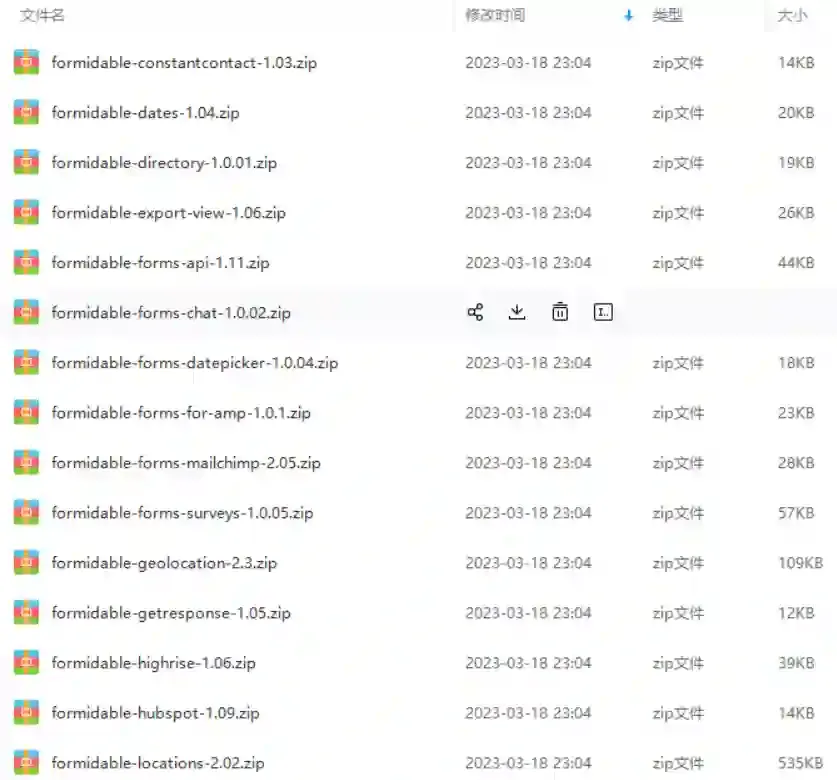Click the zip icon of formidable-forms-chat-1.0.02.zip
The width and height of the screenshot is (837, 780).
(26, 313)
